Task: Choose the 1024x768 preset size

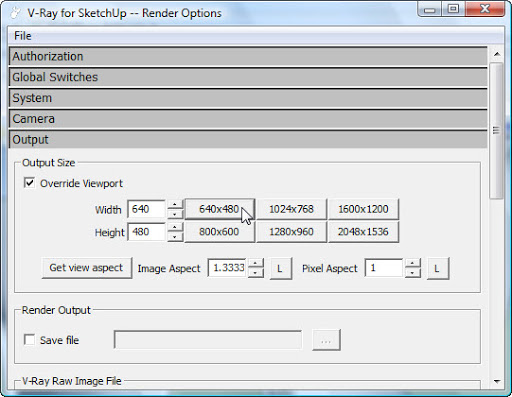Action: click(291, 209)
